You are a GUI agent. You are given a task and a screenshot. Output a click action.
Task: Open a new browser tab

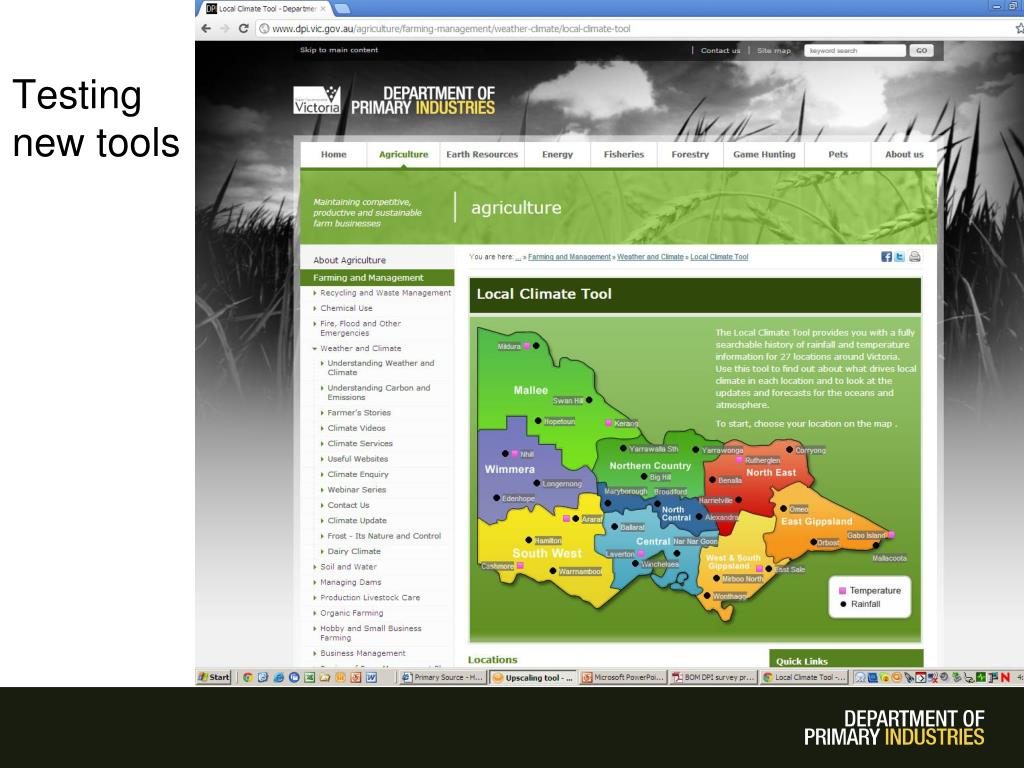click(342, 8)
